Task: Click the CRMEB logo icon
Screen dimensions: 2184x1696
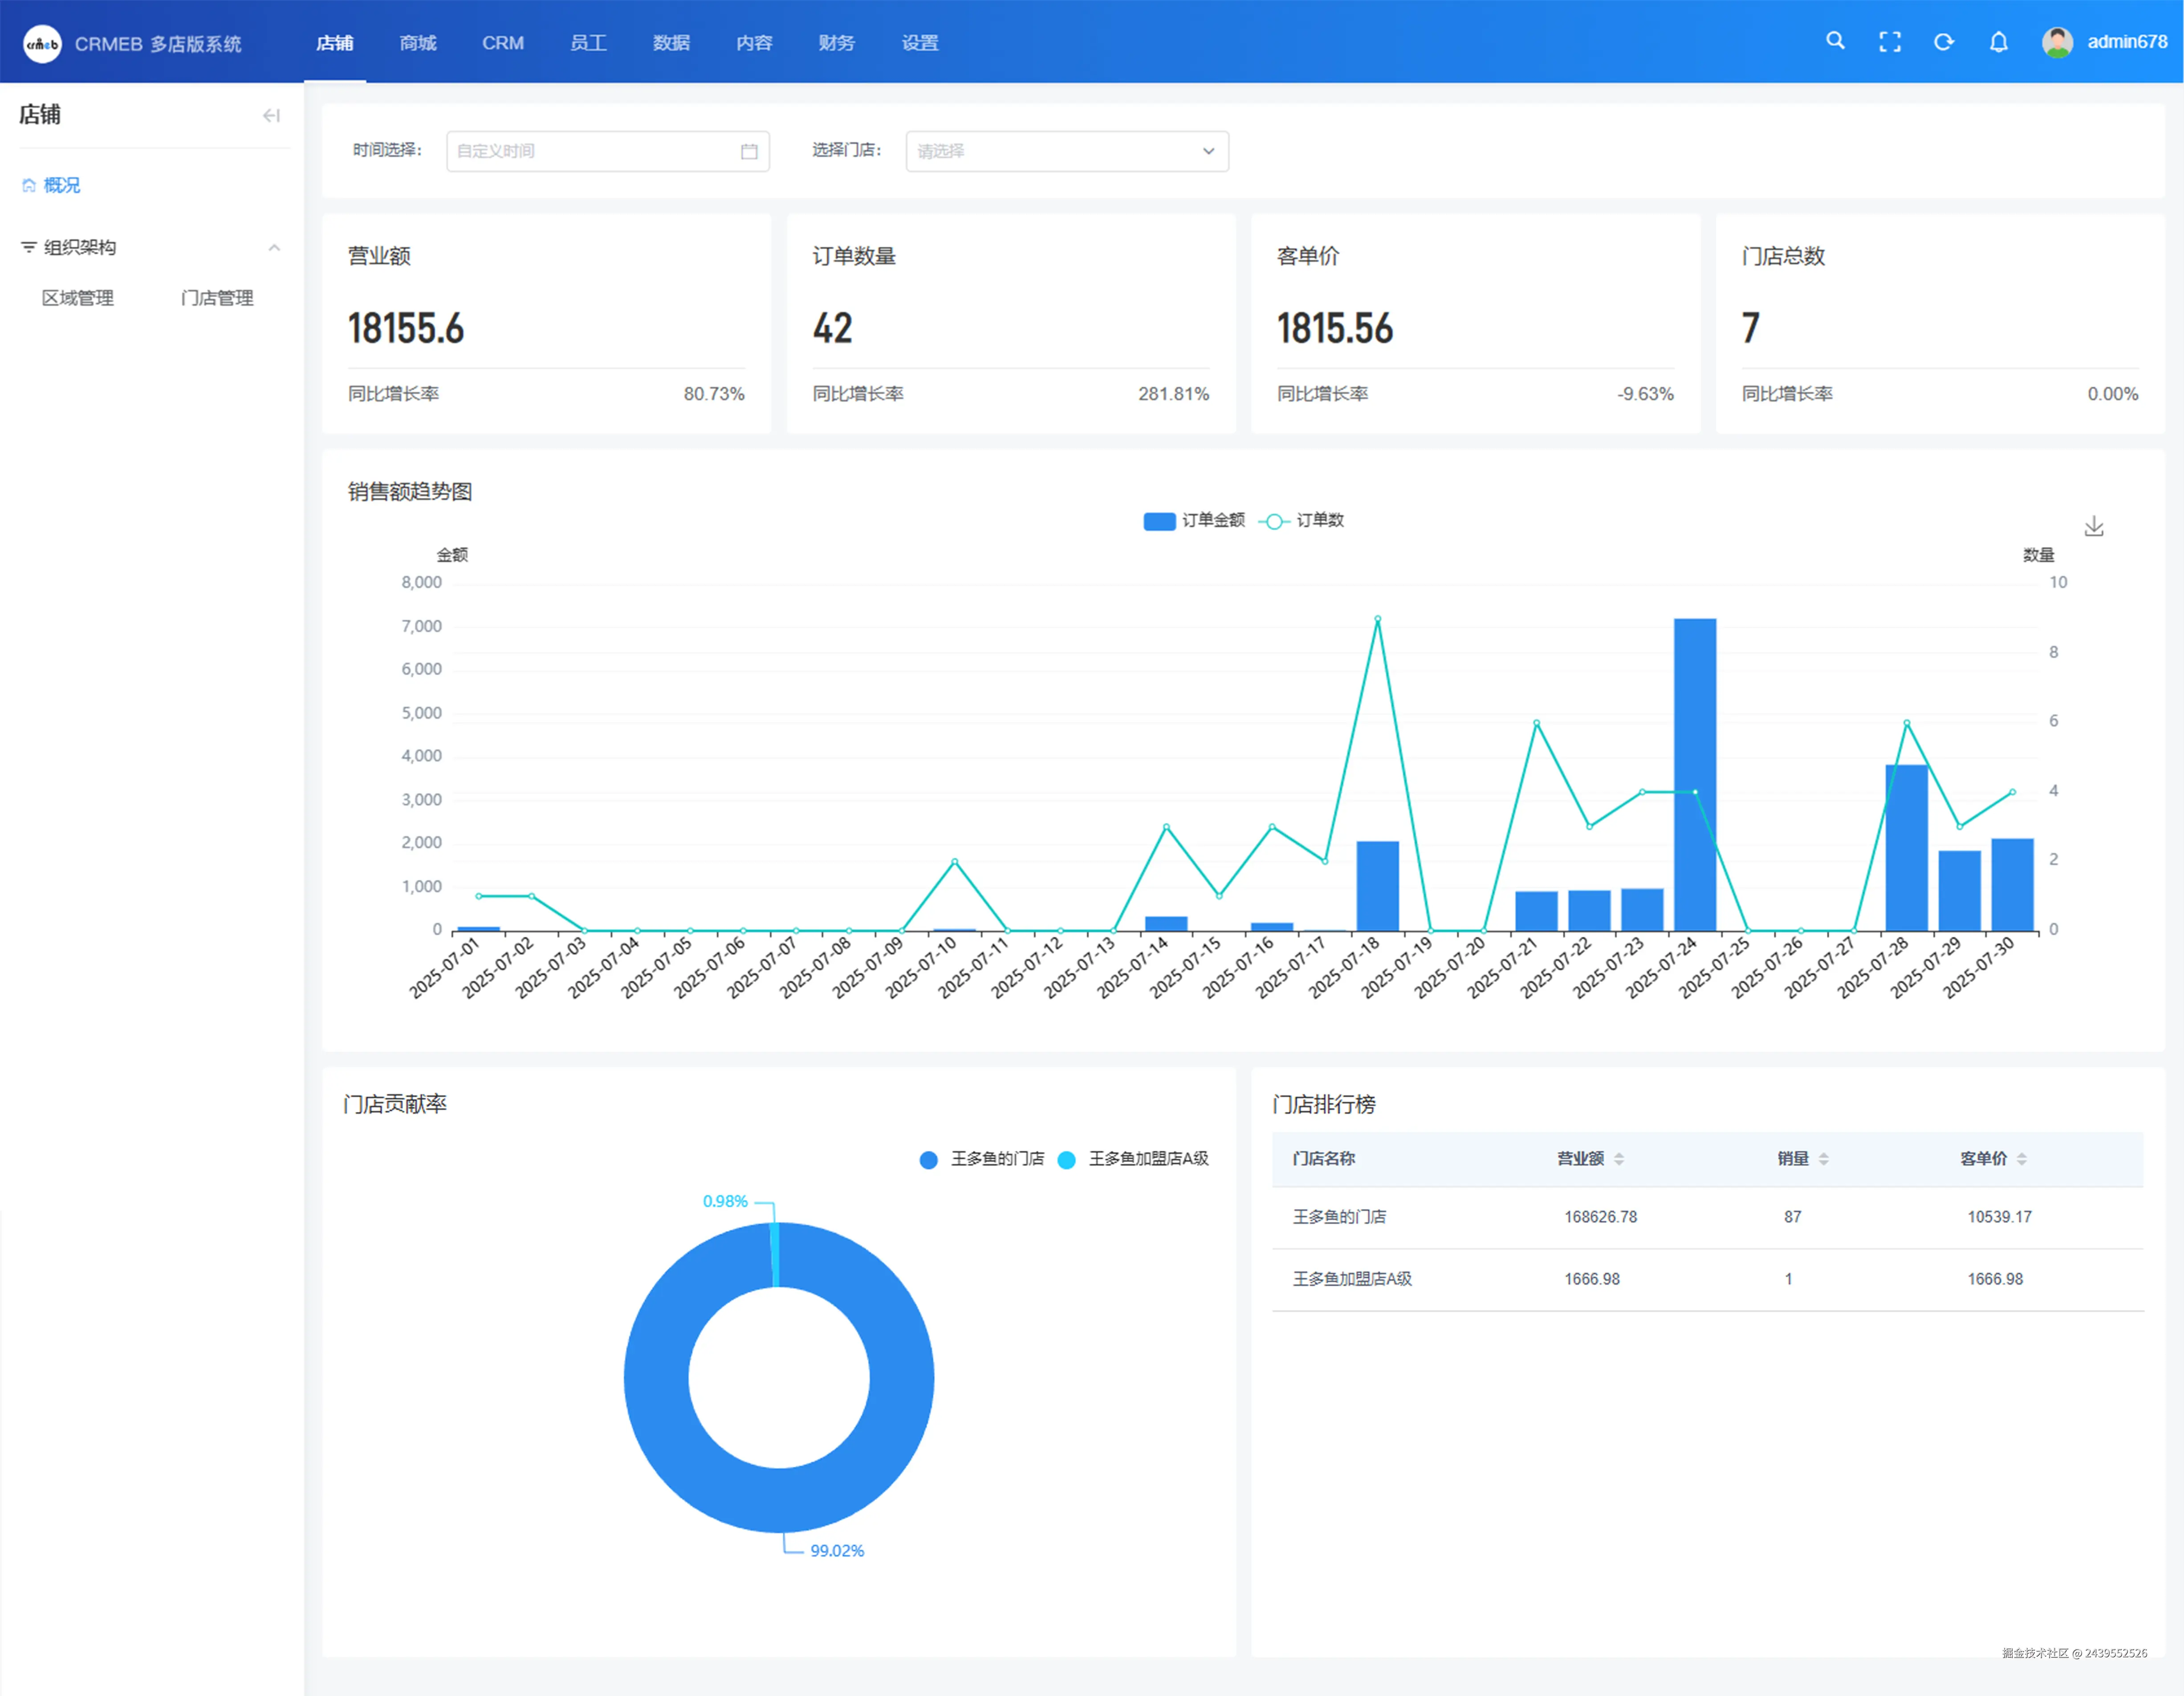Action: (42, 43)
